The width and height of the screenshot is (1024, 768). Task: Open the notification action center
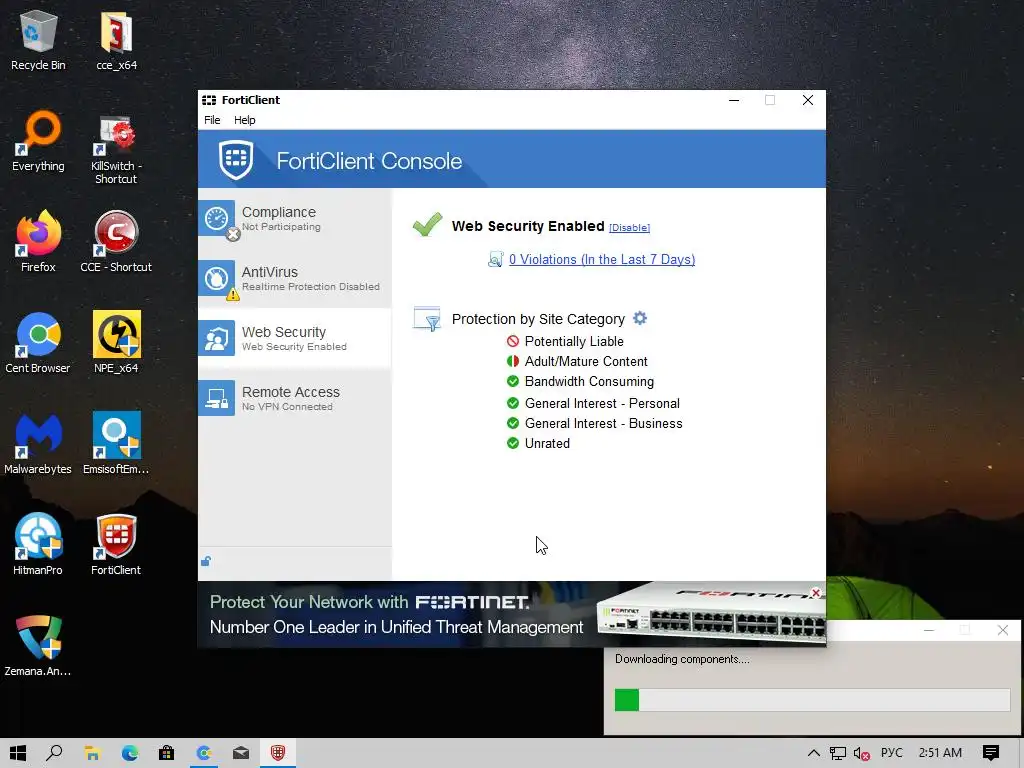[x=991, y=753]
